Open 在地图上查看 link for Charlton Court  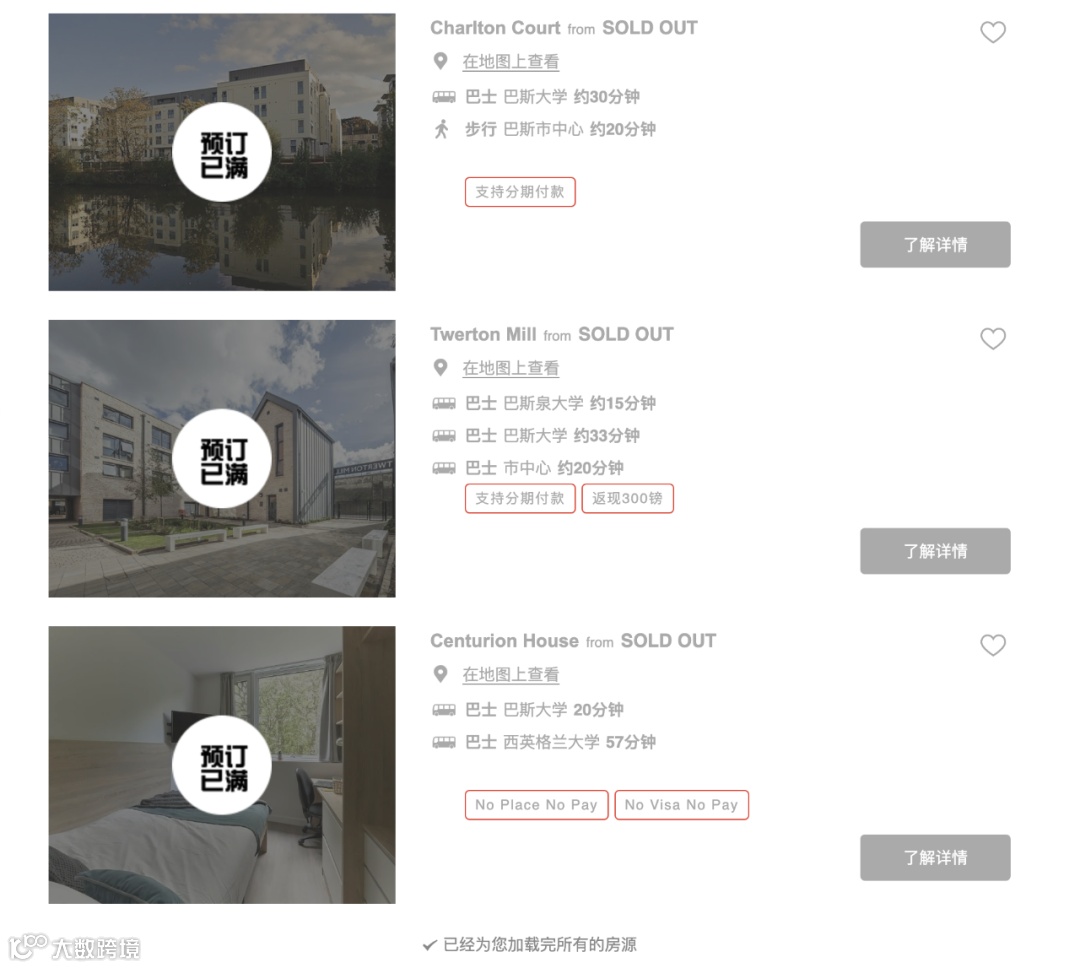(x=510, y=61)
